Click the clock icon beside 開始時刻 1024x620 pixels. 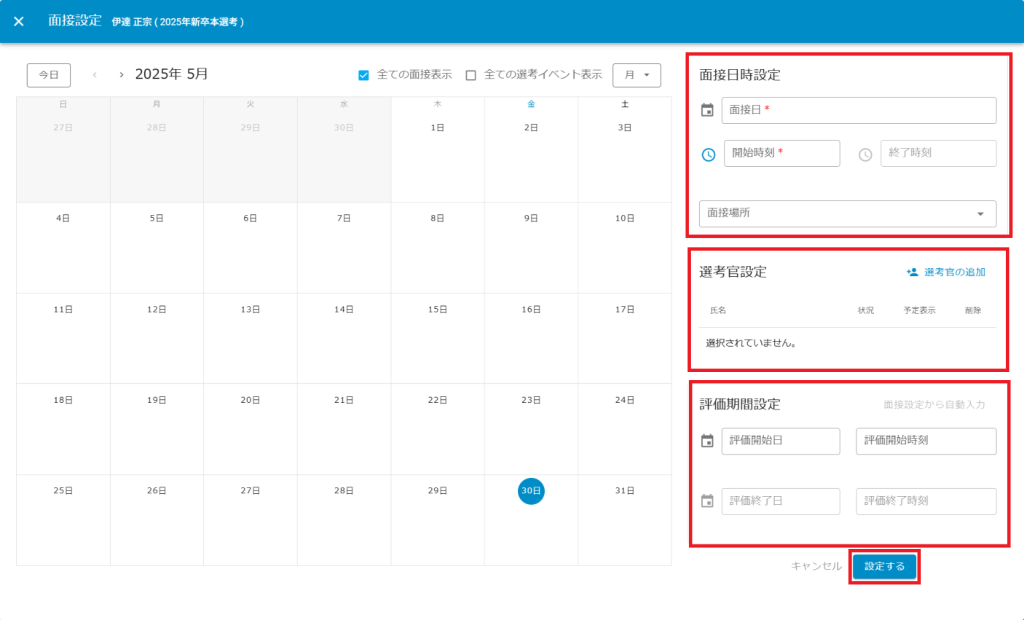708,154
